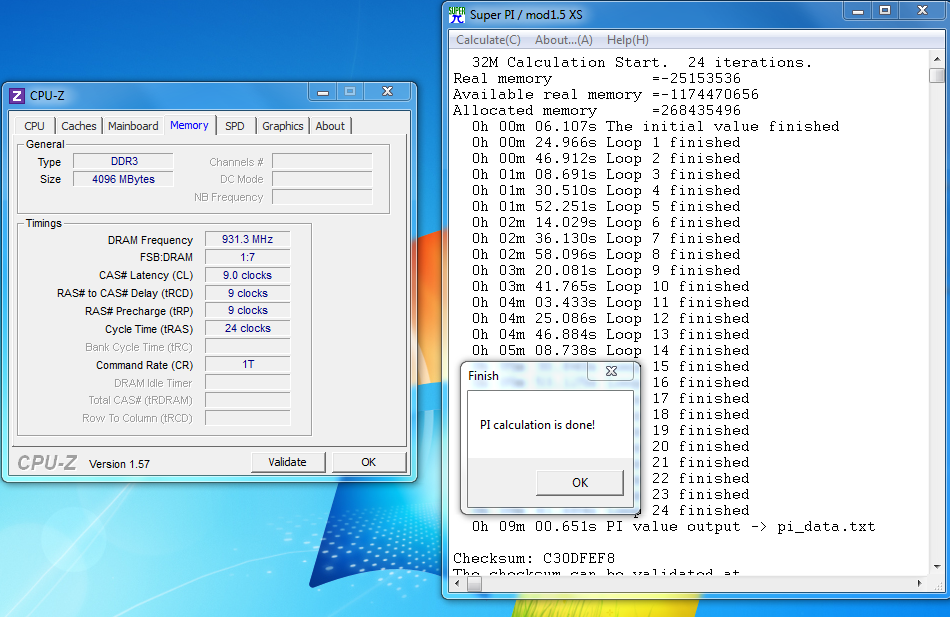Confirm PI calculation done with OK
The width and height of the screenshot is (950, 617).
coord(580,482)
